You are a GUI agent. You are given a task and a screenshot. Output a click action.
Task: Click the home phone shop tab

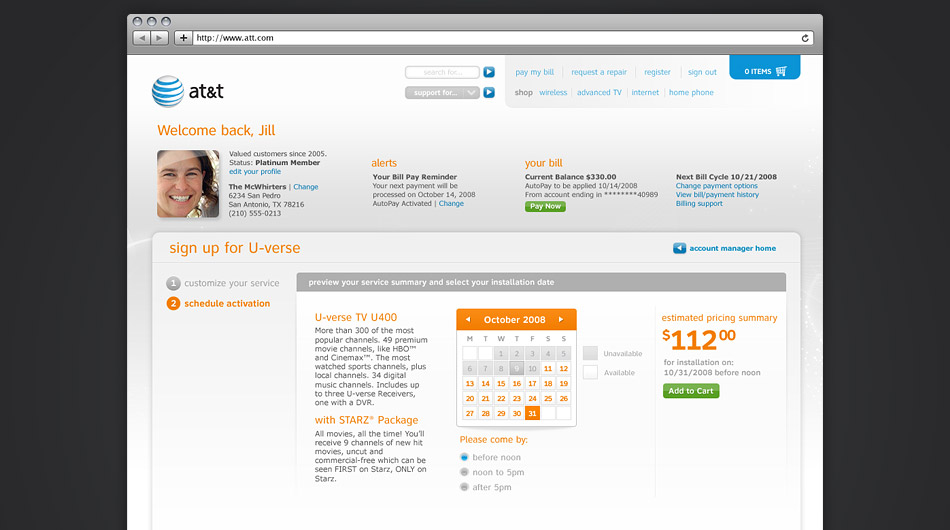691,93
